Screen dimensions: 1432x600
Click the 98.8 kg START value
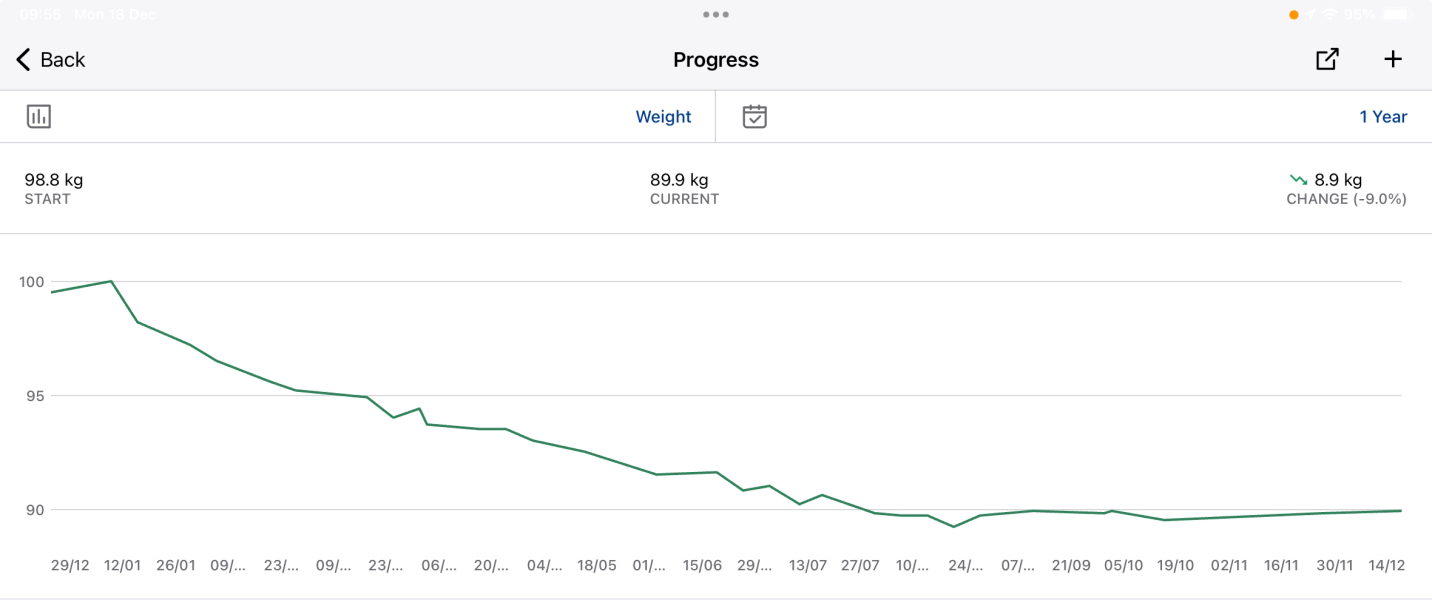point(53,180)
